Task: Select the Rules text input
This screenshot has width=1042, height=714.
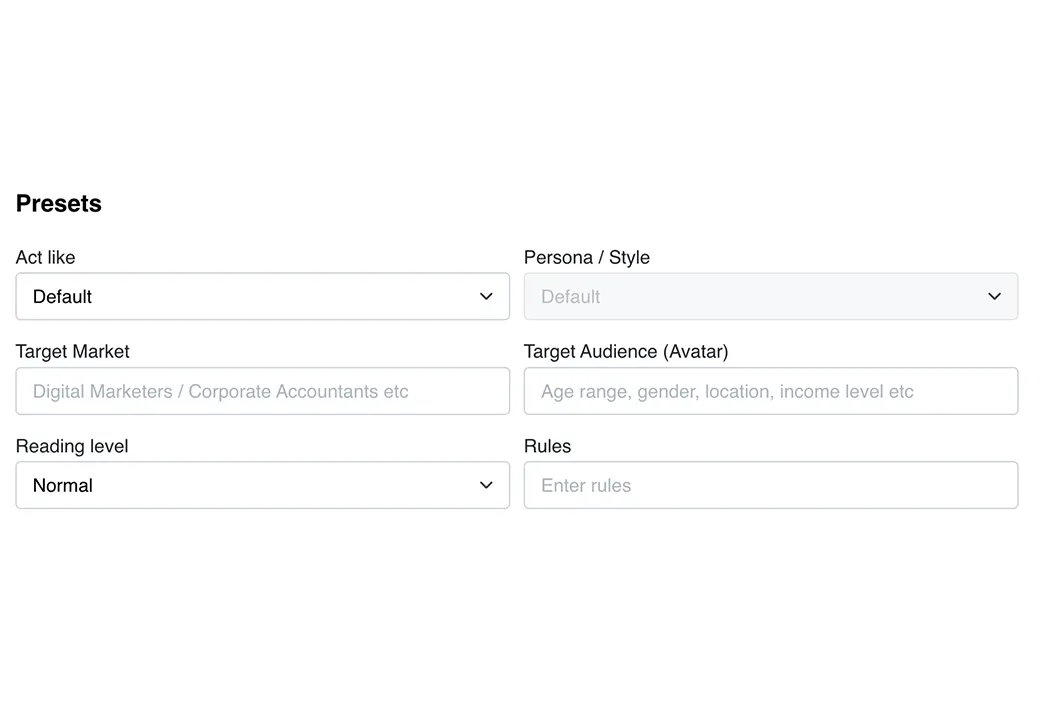Action: click(770, 486)
